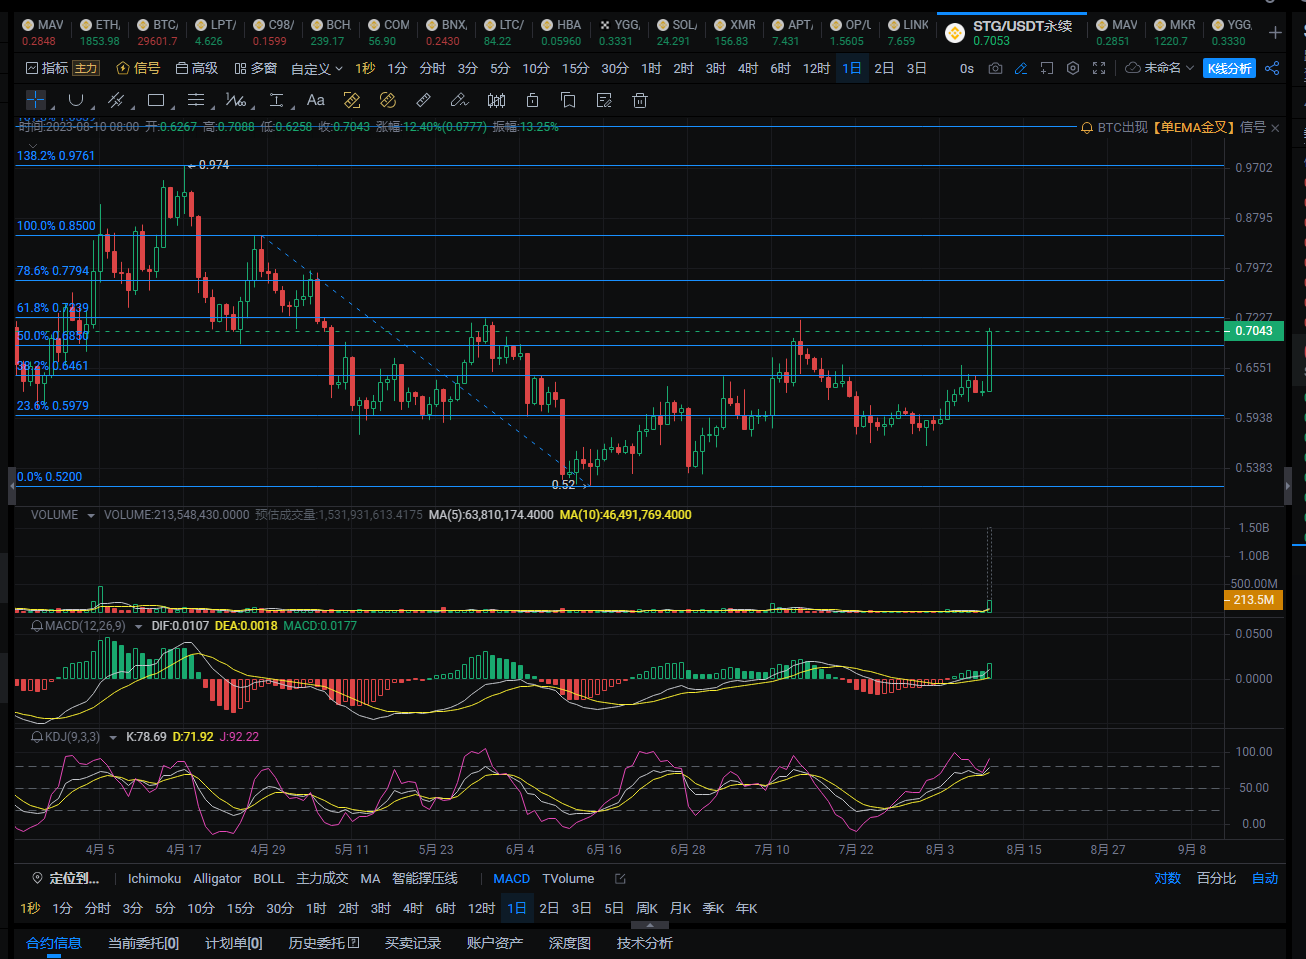
Task: Delete drawings with trash icon
Action: pyautogui.click(x=640, y=100)
